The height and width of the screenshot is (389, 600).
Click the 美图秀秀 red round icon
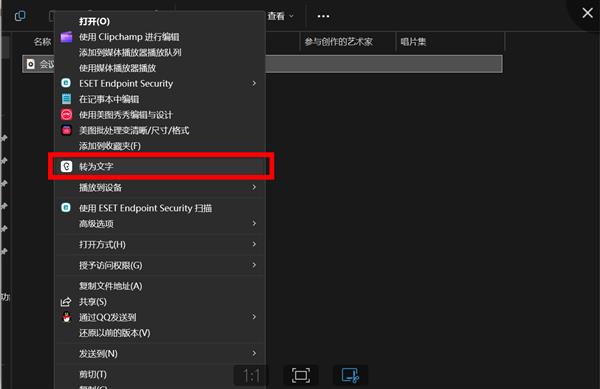(66, 115)
